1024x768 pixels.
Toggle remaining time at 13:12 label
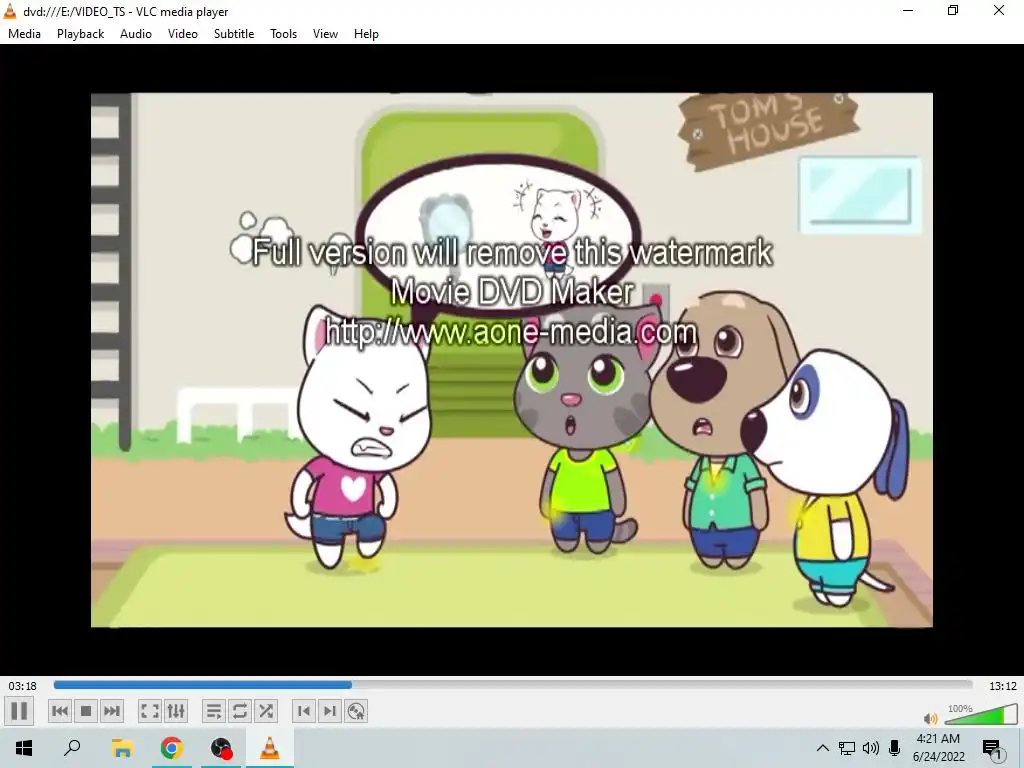click(x=1002, y=686)
